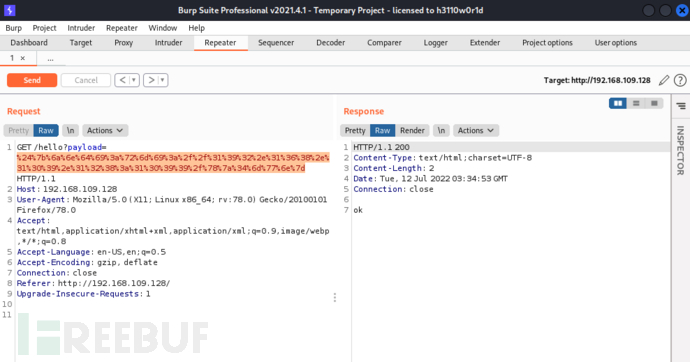Image resolution: width=690 pixels, height=362 pixels.
Task: Switch to the Comparer tab
Action: [384, 43]
